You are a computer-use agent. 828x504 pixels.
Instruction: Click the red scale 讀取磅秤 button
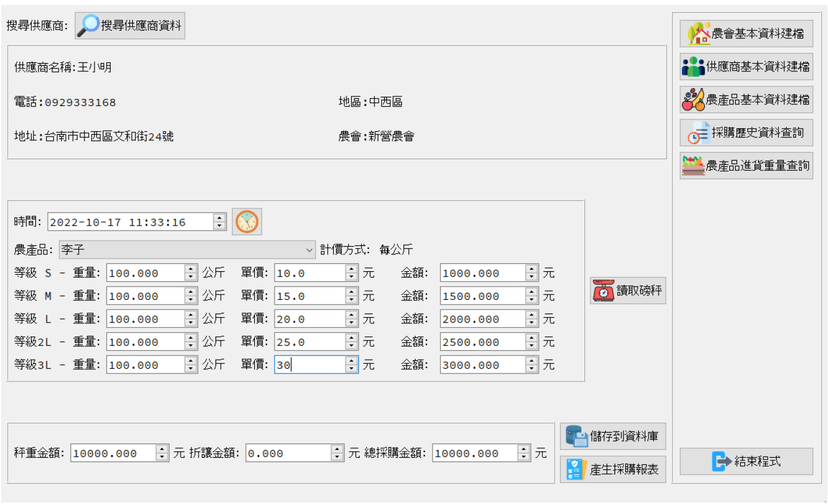click(x=627, y=290)
